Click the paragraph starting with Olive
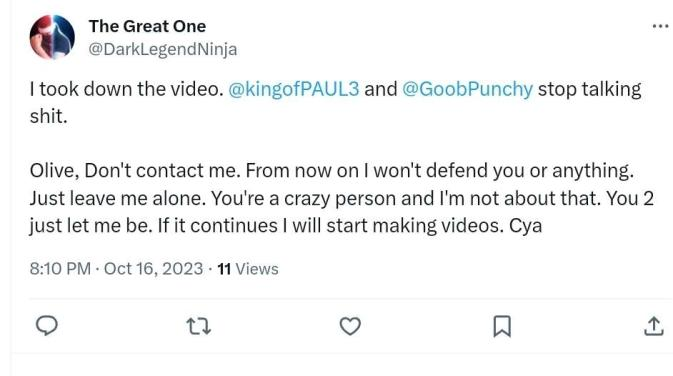The width and height of the screenshot is (673, 376). (x=342, y=198)
